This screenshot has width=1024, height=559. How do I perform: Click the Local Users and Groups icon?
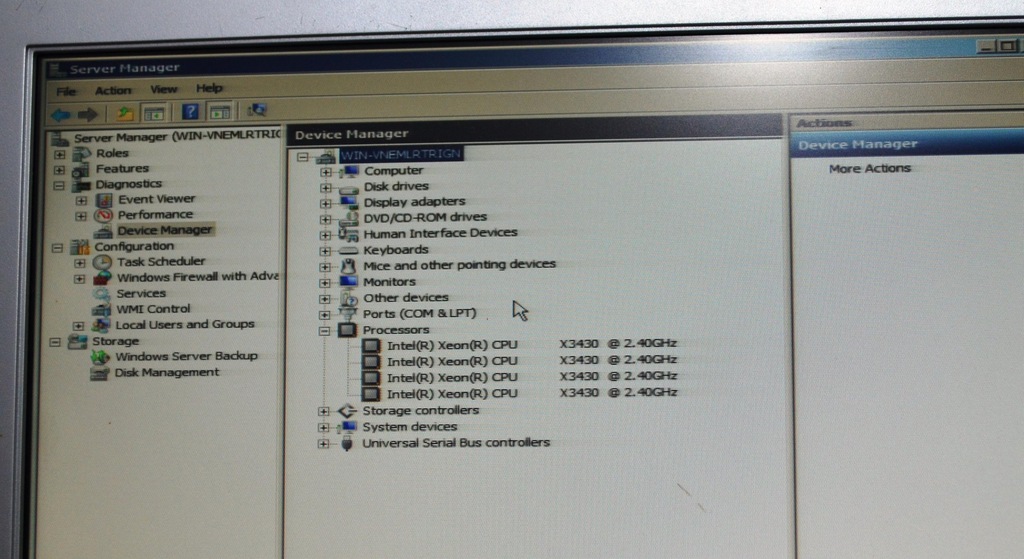click(x=101, y=325)
